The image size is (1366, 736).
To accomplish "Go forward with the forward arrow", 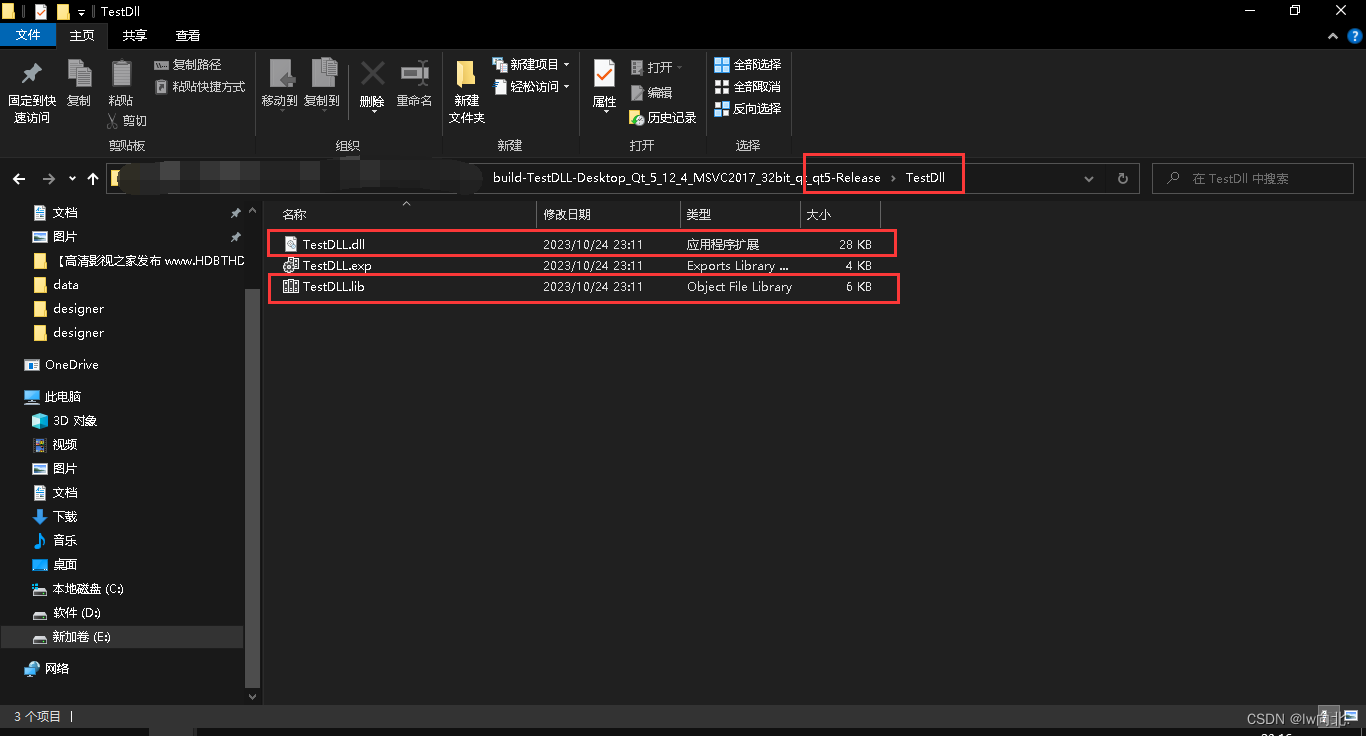I will pos(48,179).
